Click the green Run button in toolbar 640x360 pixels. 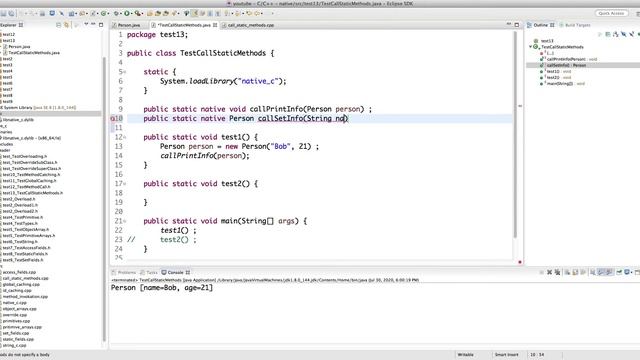pos(127,13)
